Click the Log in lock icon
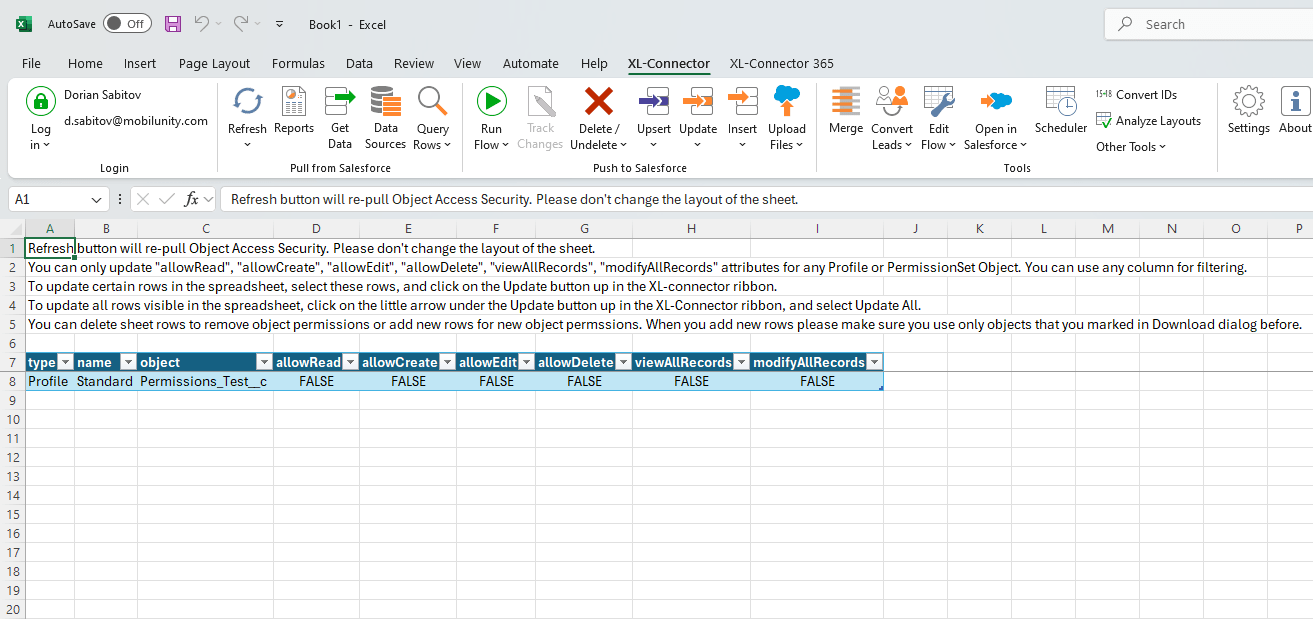1313x619 pixels. (x=40, y=101)
